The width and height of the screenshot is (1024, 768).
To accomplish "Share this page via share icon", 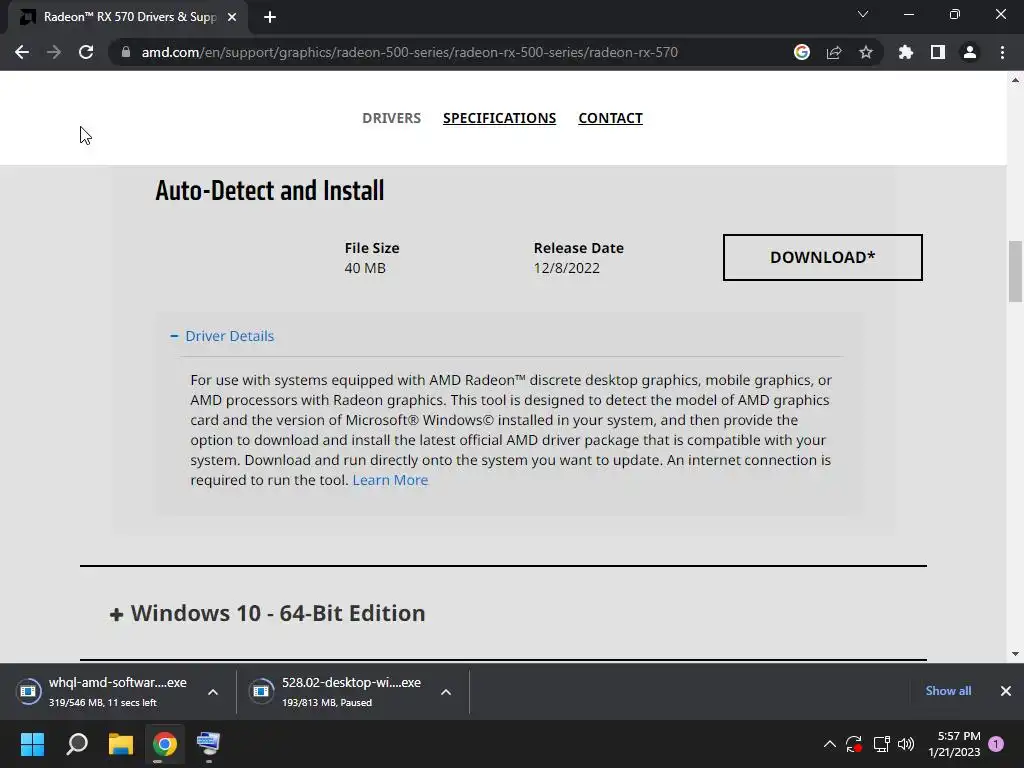I will coord(834,52).
